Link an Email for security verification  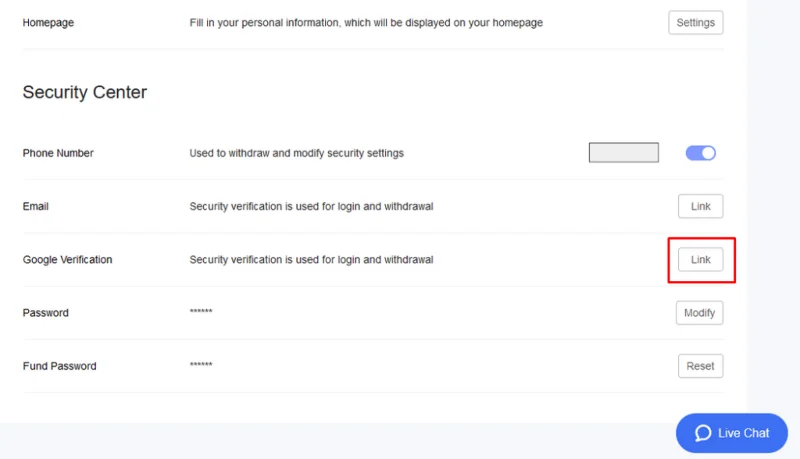(701, 206)
